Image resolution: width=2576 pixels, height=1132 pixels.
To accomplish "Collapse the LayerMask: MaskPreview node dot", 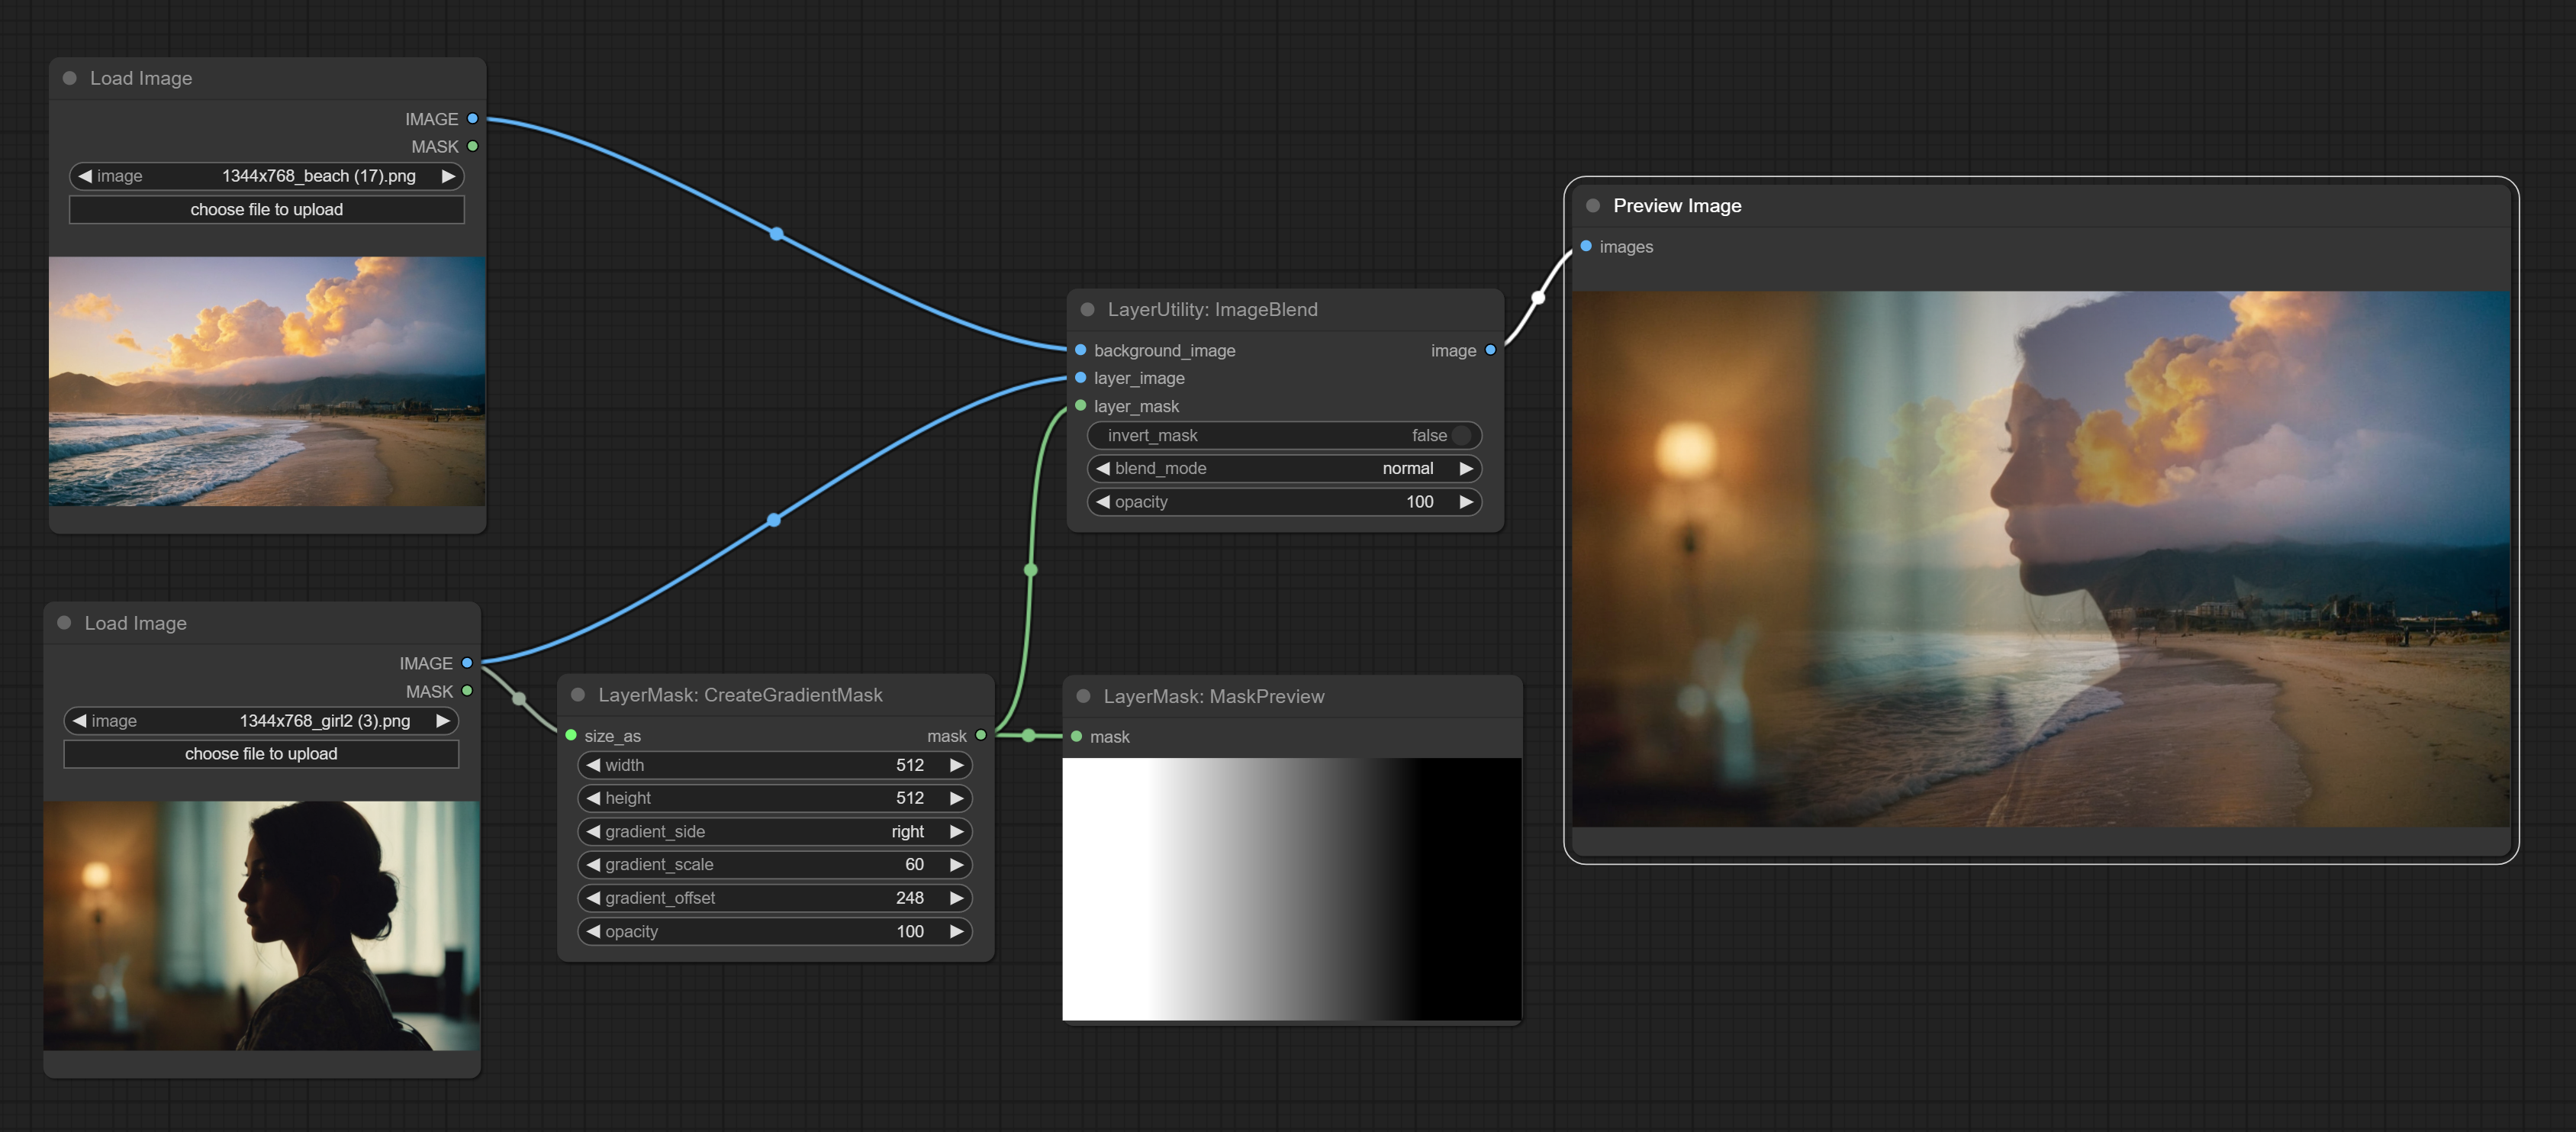I will pyautogui.click(x=1083, y=696).
